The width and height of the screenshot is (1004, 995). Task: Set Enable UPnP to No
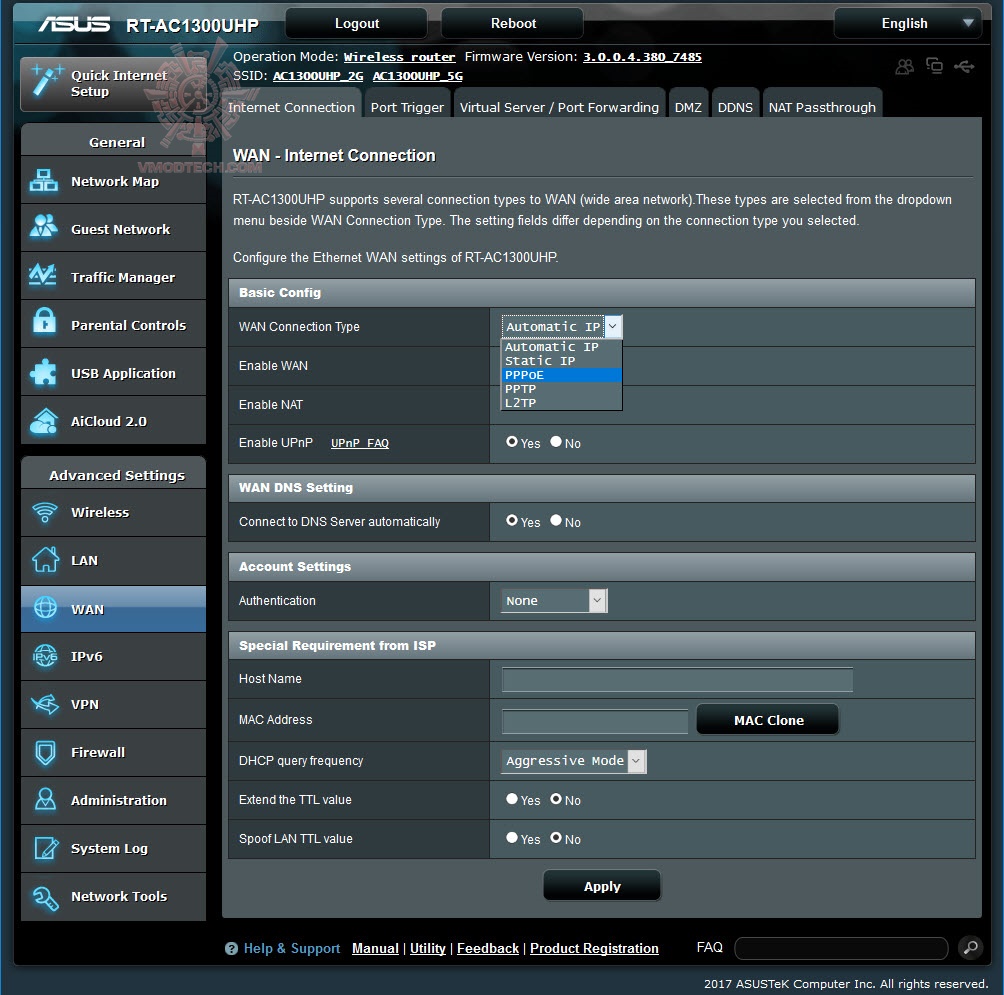click(556, 441)
